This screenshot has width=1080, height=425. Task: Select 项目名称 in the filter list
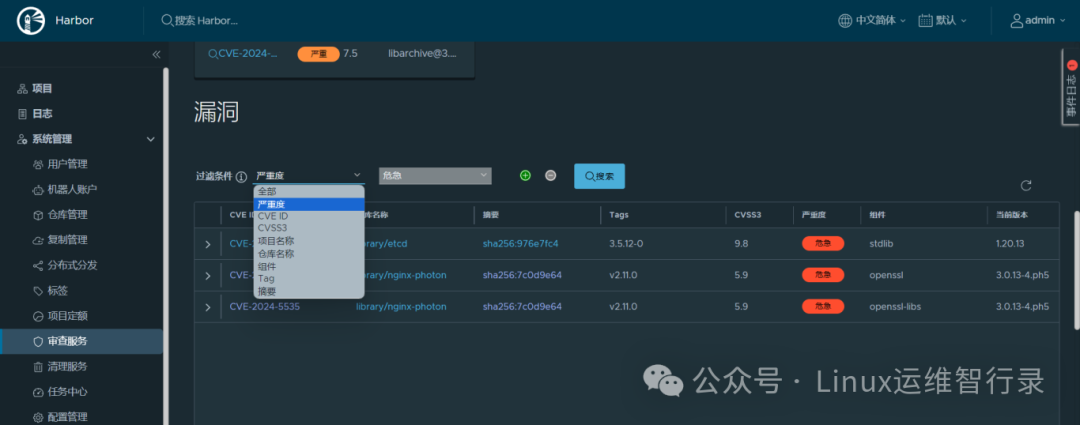click(309, 241)
